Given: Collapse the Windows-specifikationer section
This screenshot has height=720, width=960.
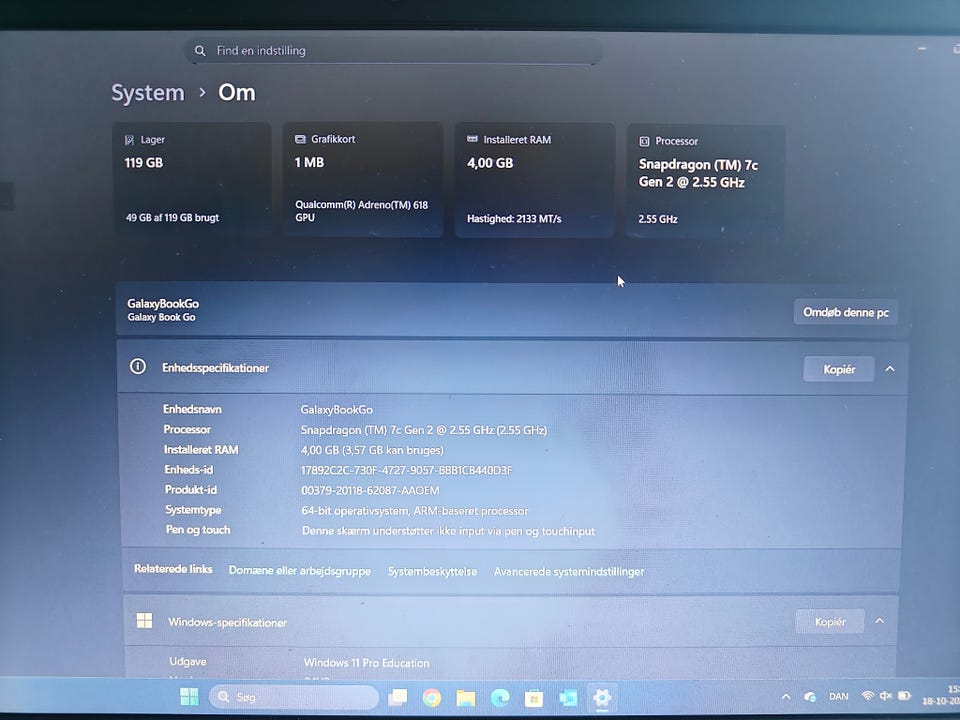Looking at the screenshot, I should [x=879, y=621].
